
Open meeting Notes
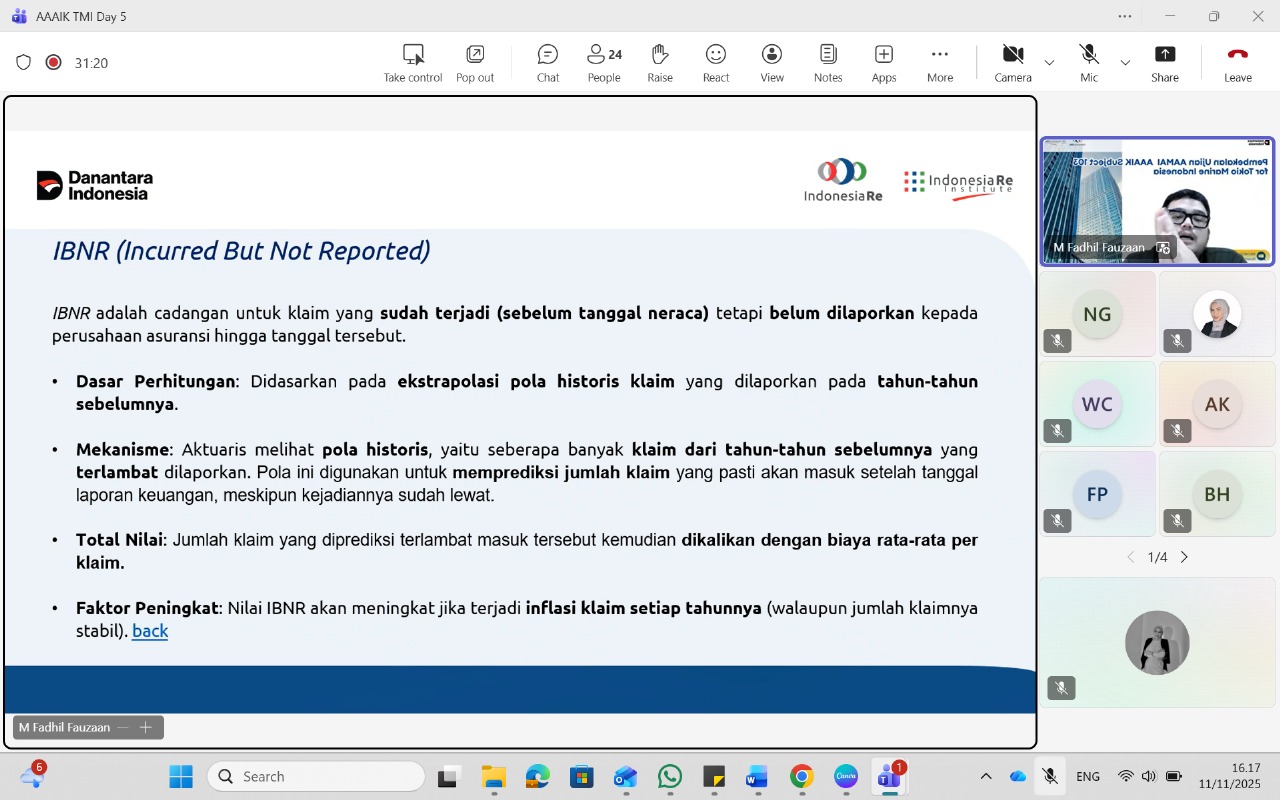(x=828, y=62)
